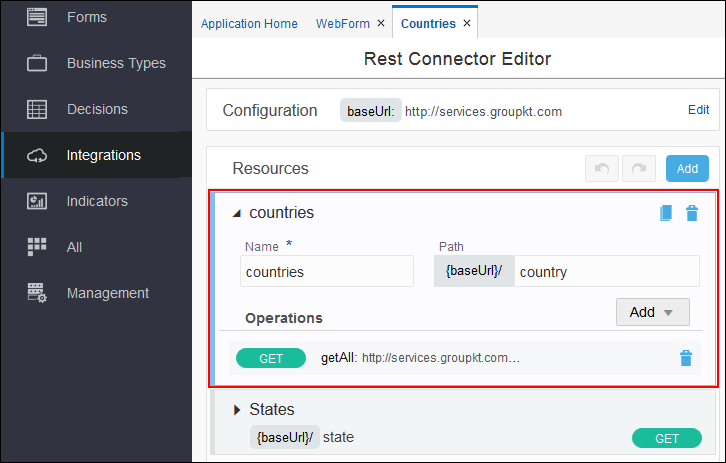Click the GET badge in States
The height and width of the screenshot is (463, 726).
[x=667, y=438]
